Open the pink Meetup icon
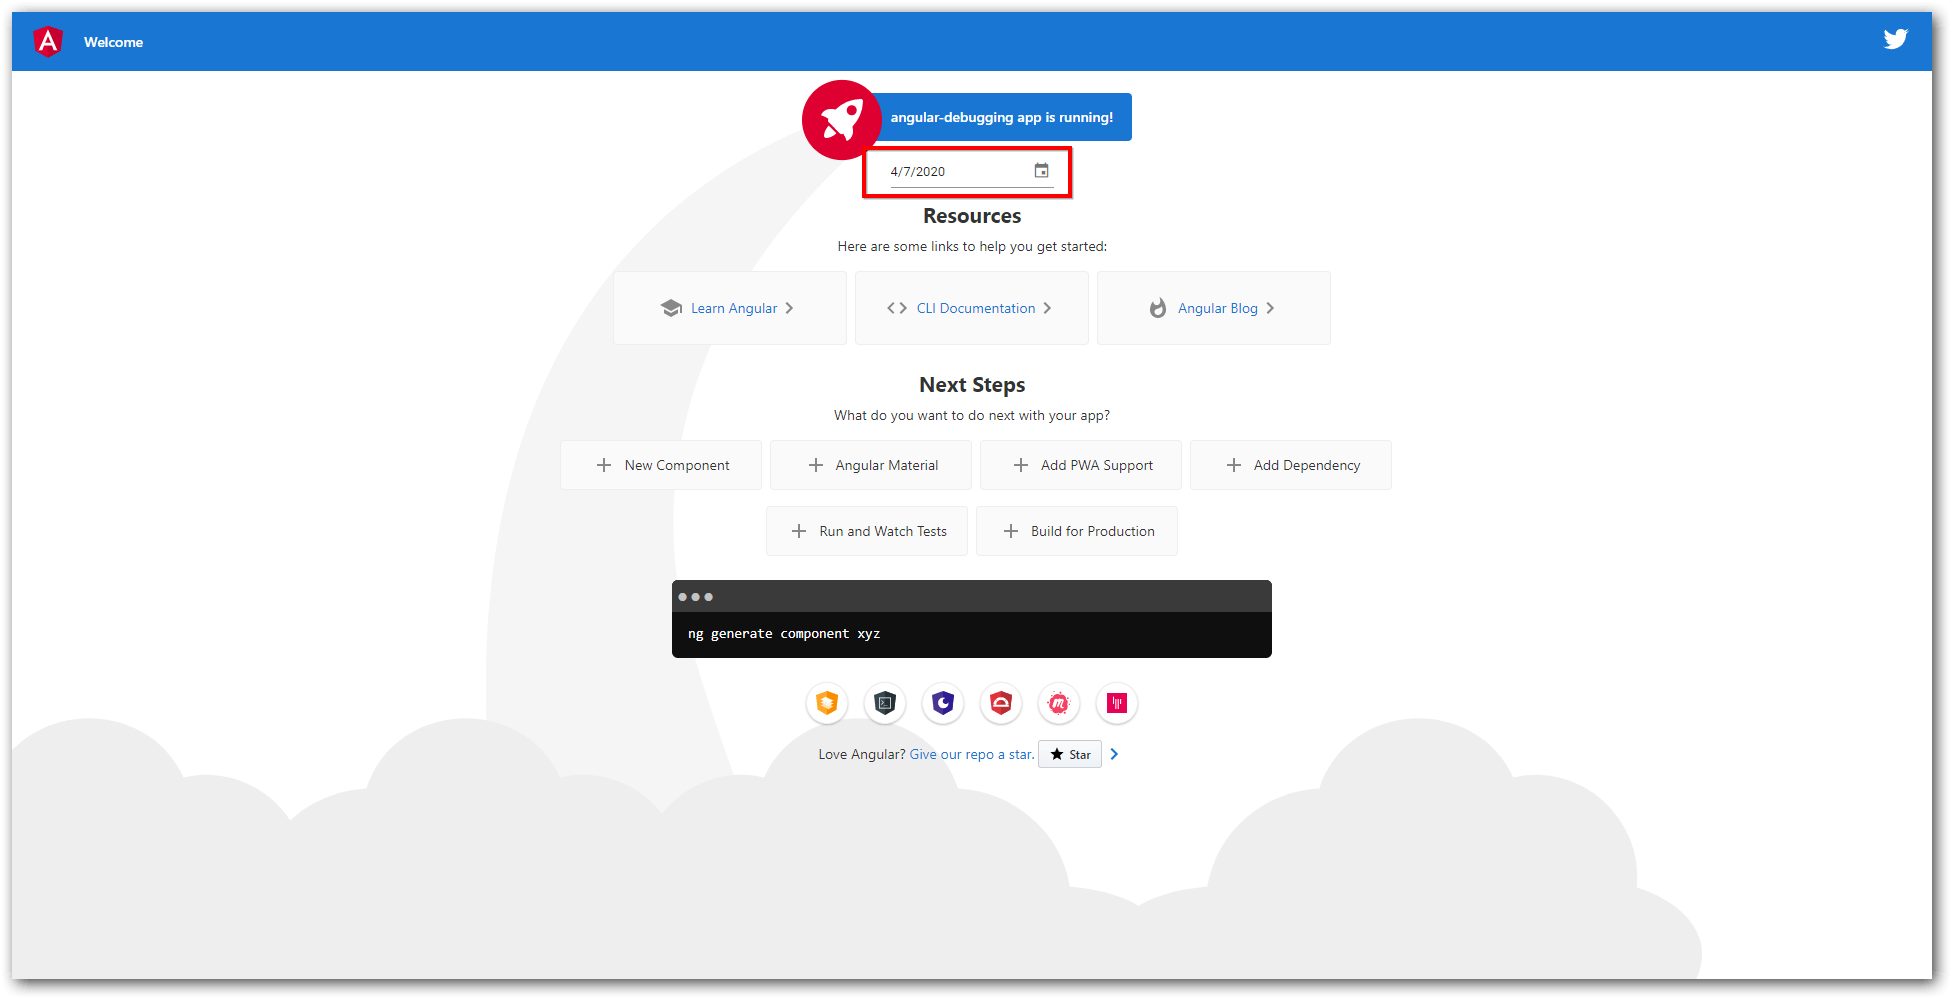This screenshot has width=1952, height=999. click(x=1059, y=703)
